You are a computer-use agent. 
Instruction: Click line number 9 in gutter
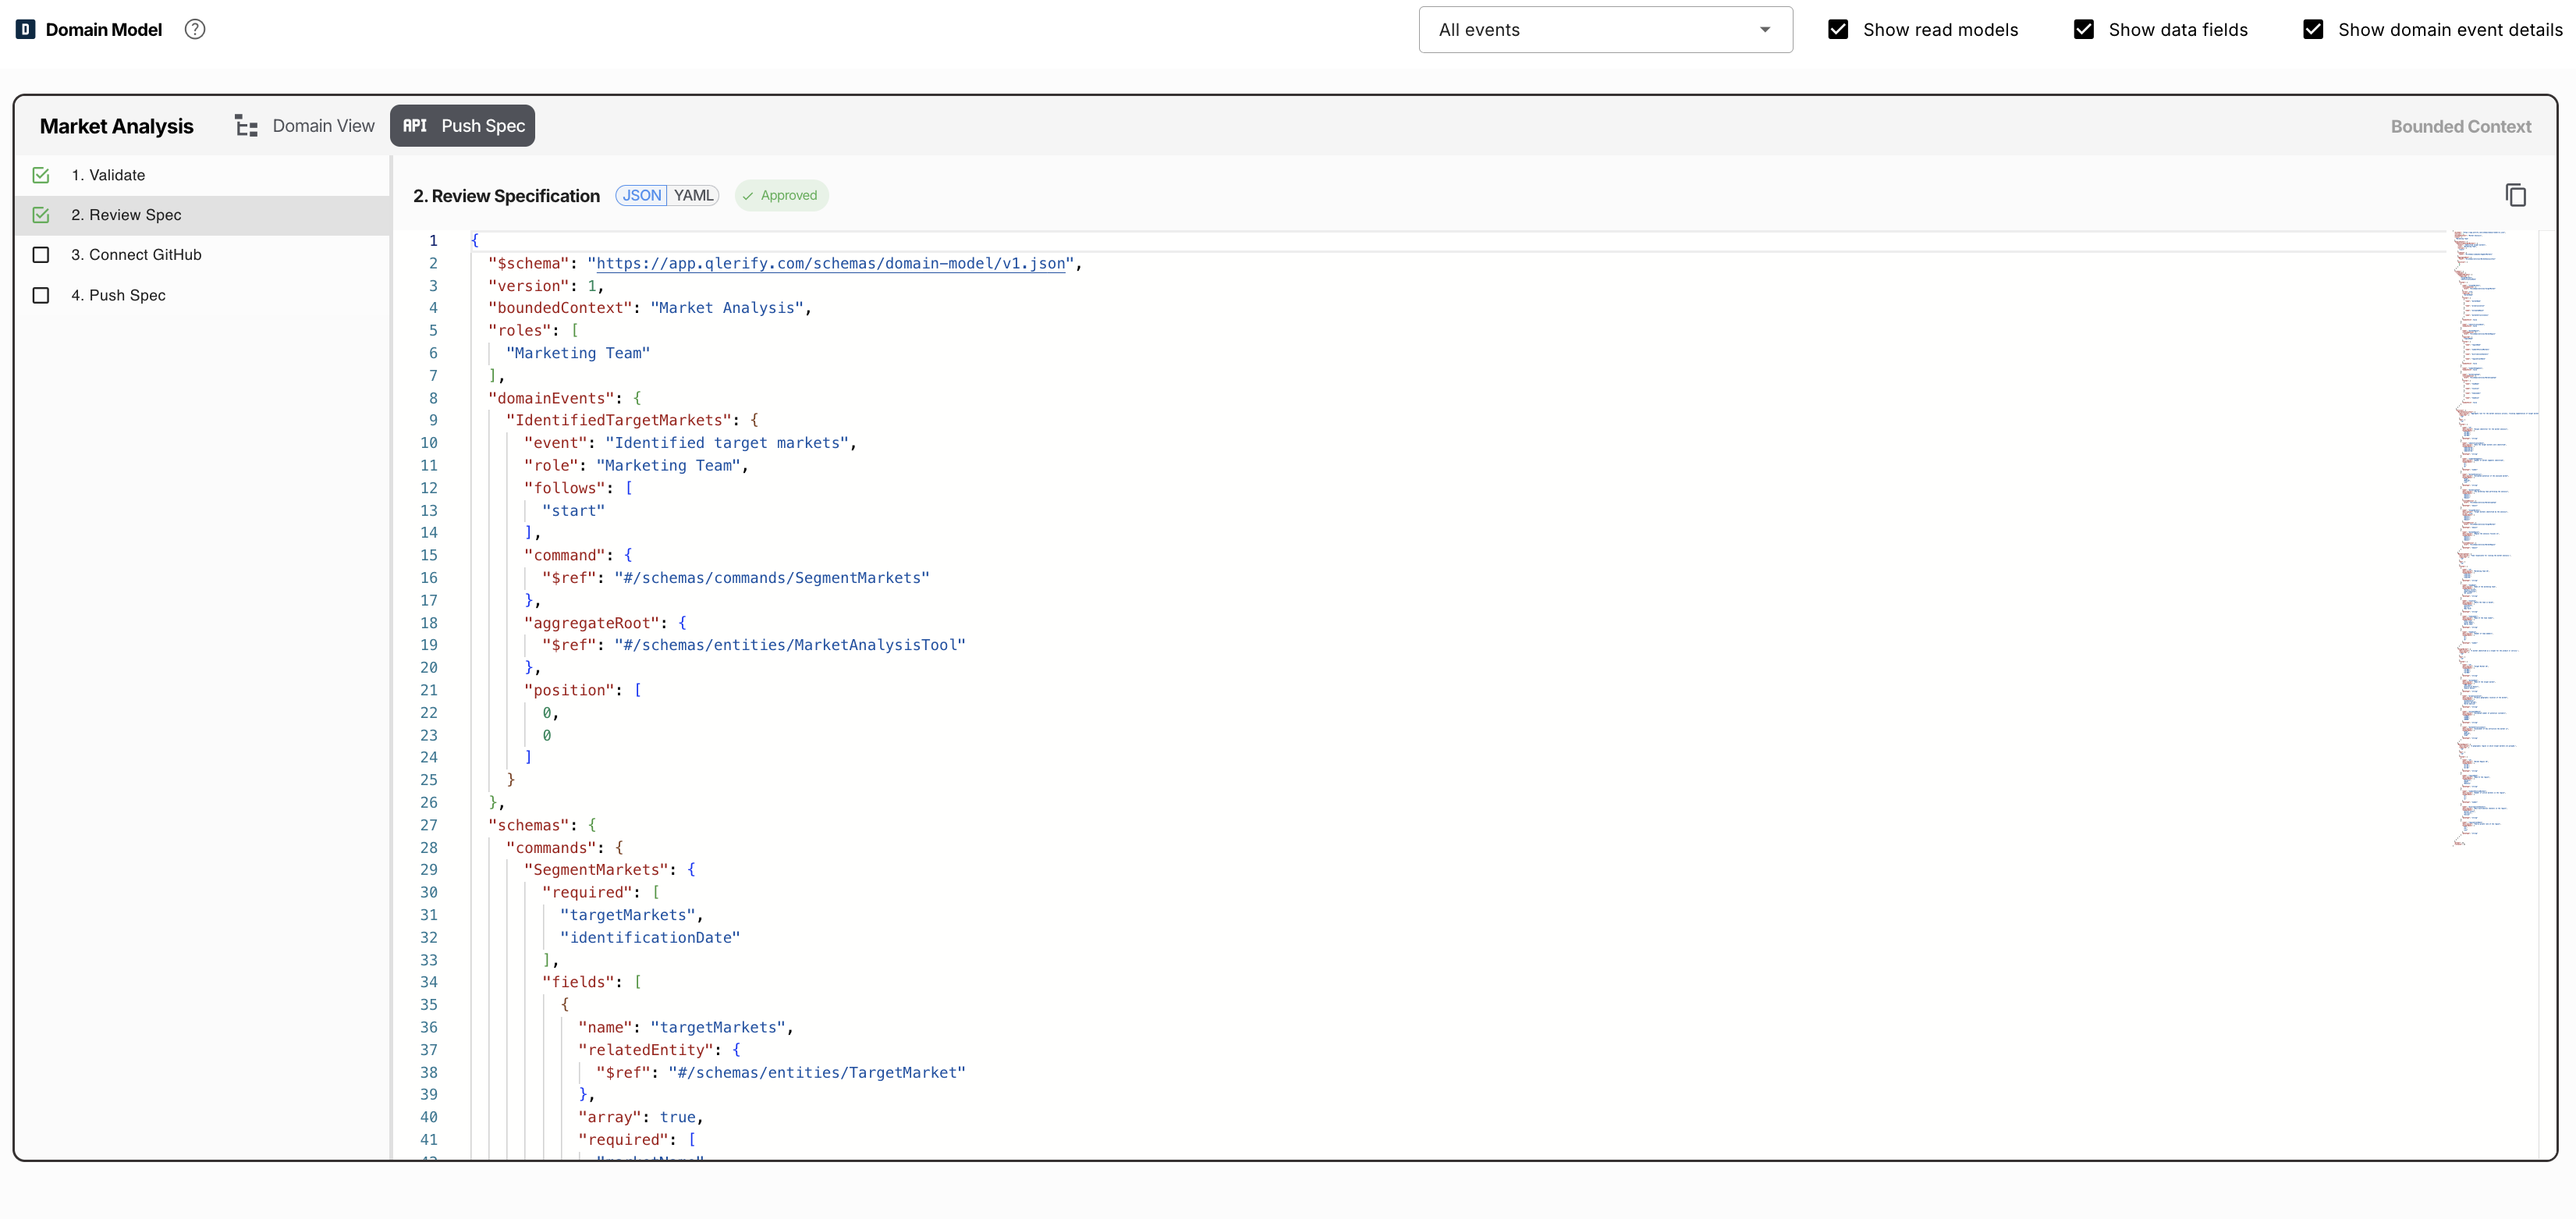433,421
